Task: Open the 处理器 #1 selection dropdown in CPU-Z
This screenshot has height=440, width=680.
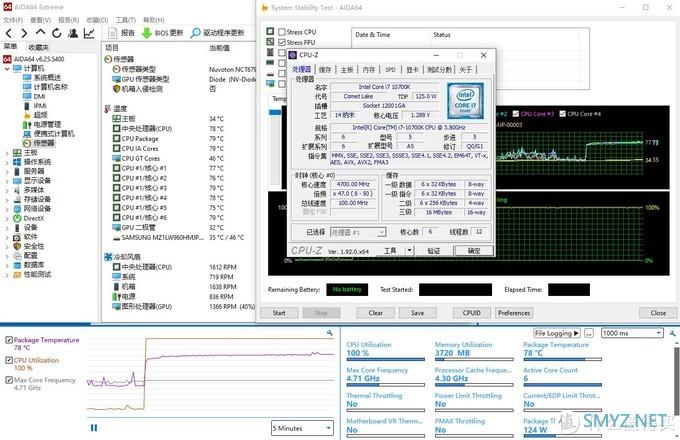Action: [x=358, y=232]
